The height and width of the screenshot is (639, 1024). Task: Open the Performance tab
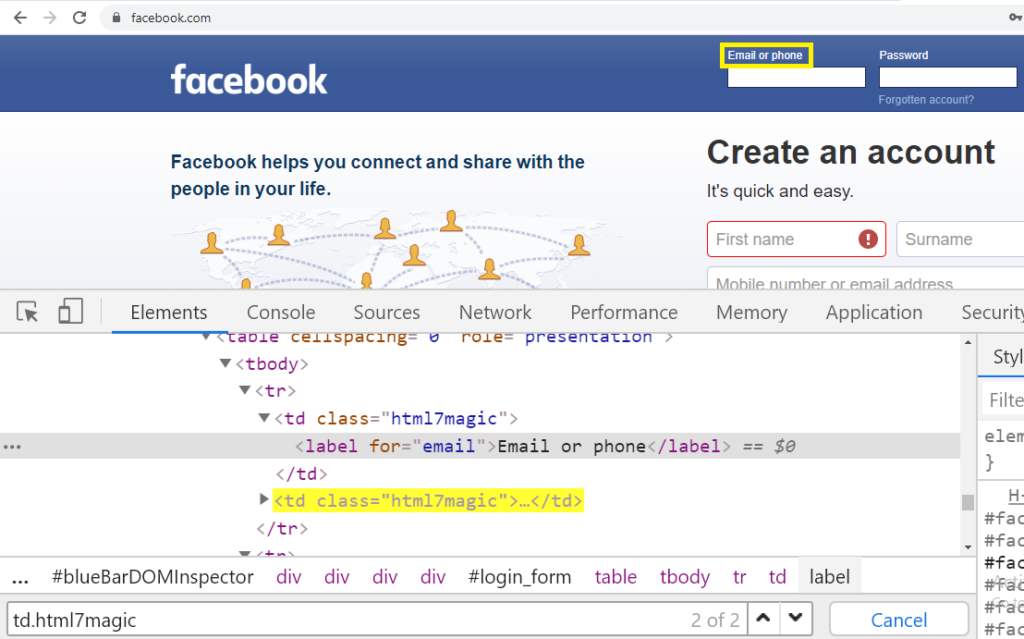(x=624, y=312)
